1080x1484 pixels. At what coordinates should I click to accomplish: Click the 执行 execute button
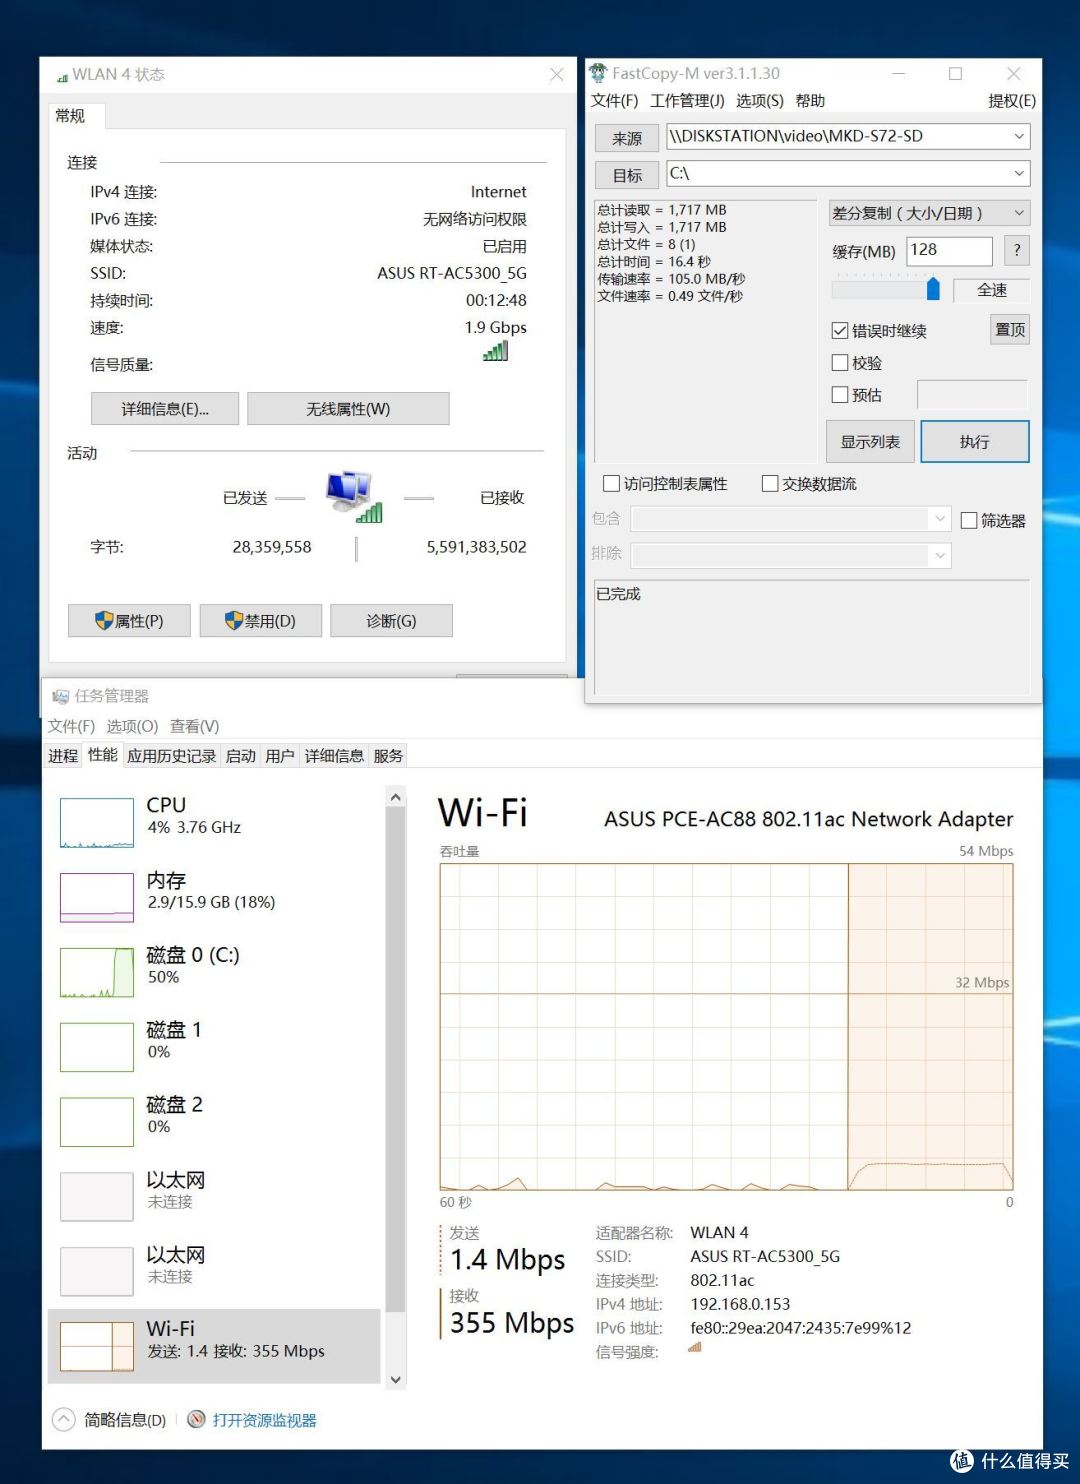pos(975,442)
